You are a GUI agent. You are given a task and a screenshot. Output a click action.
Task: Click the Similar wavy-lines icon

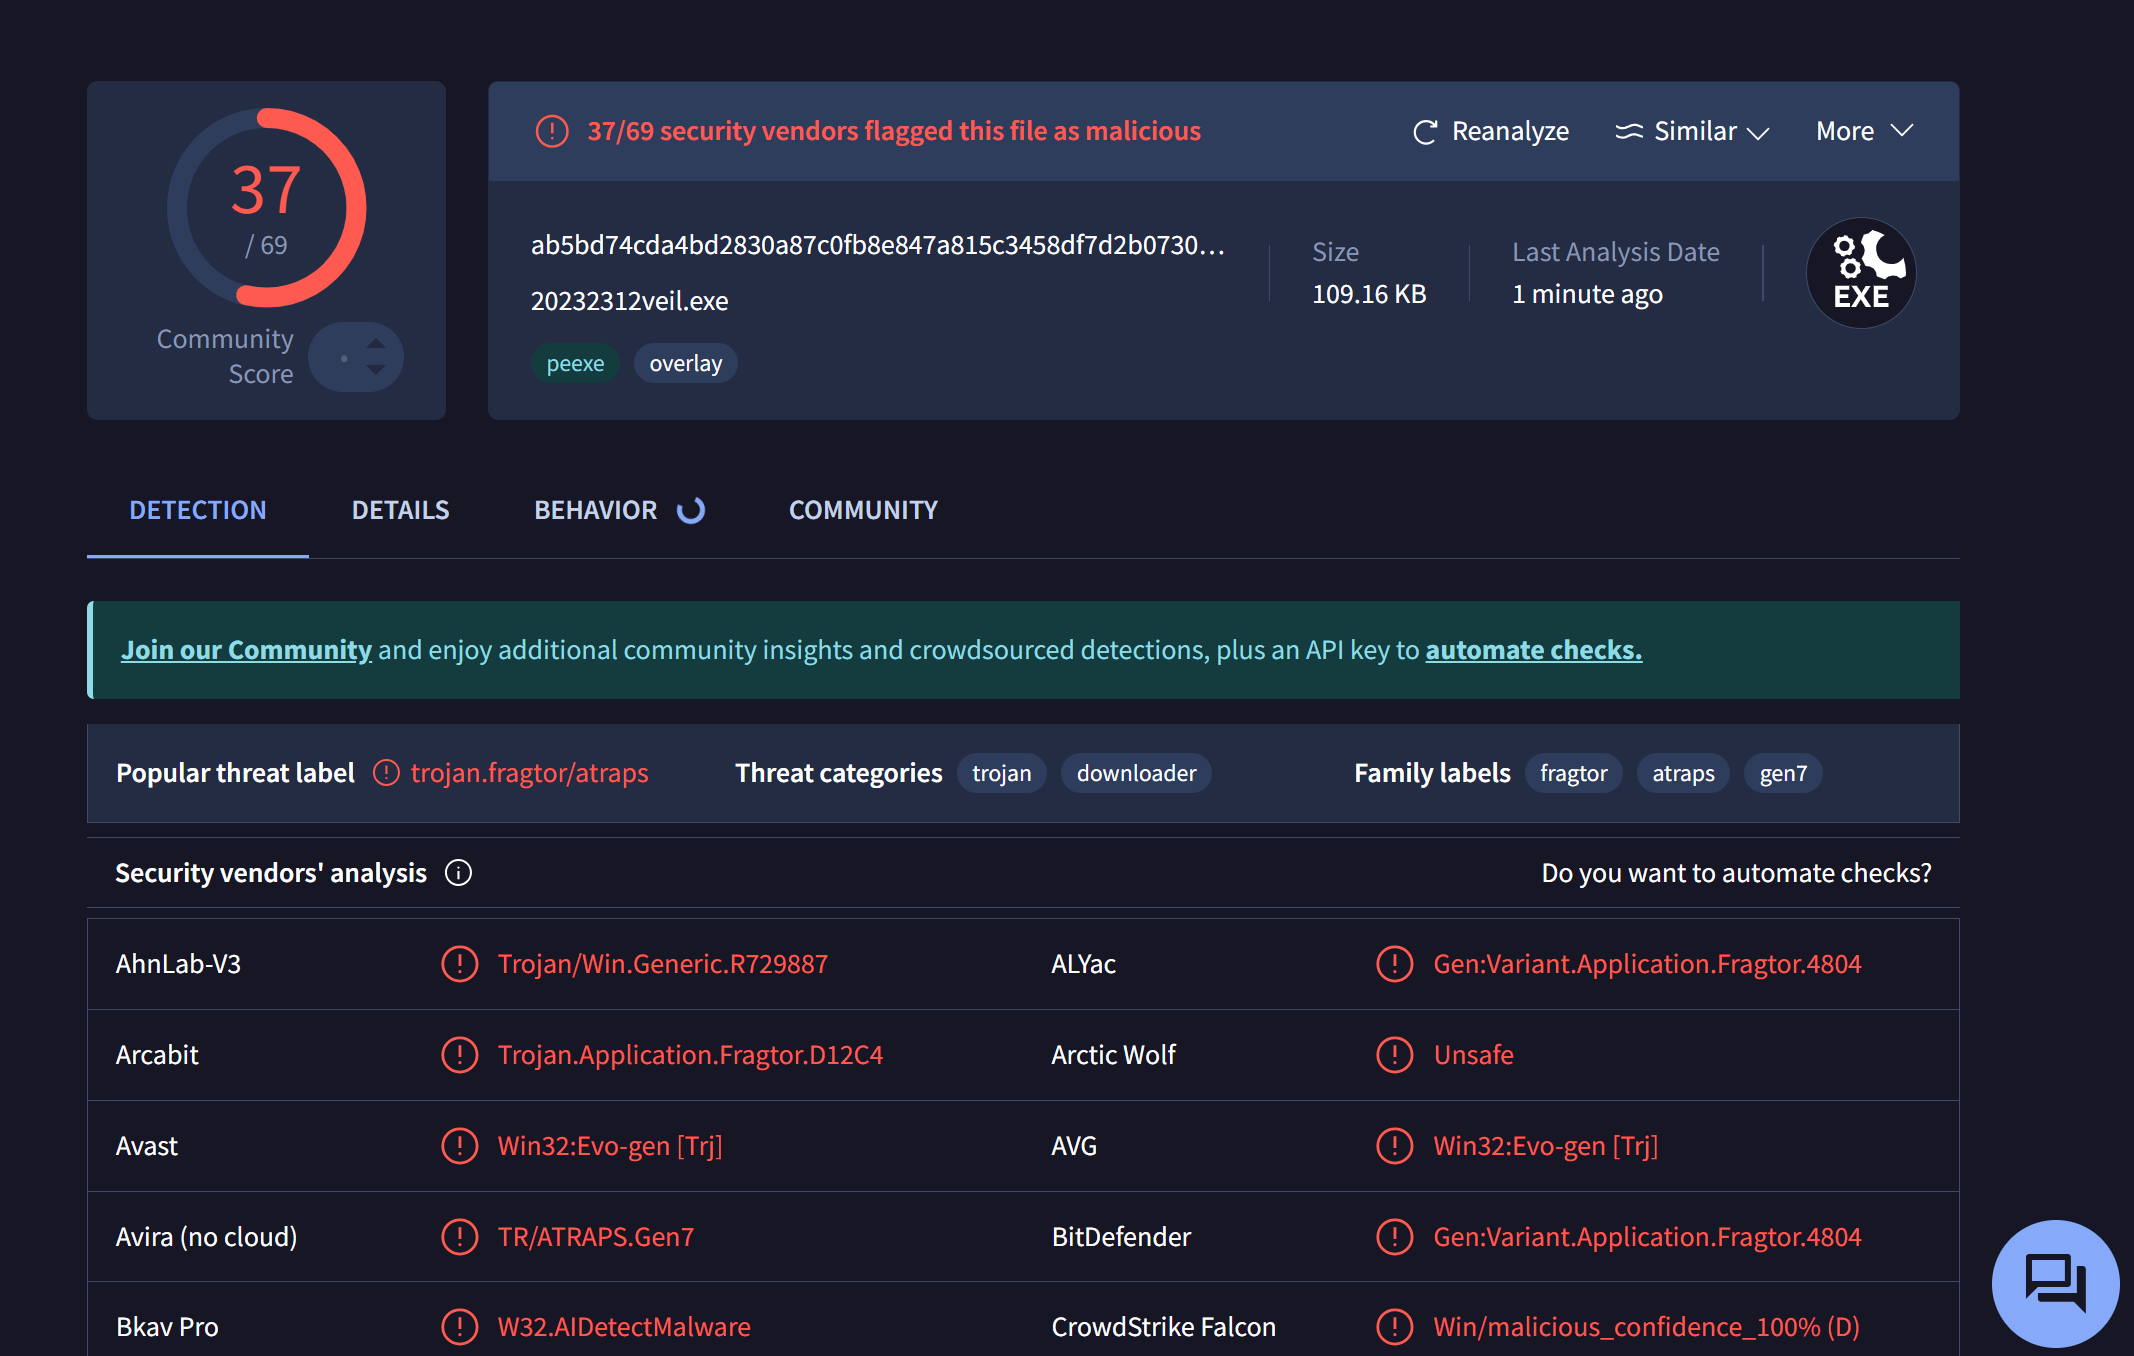pyautogui.click(x=1628, y=132)
